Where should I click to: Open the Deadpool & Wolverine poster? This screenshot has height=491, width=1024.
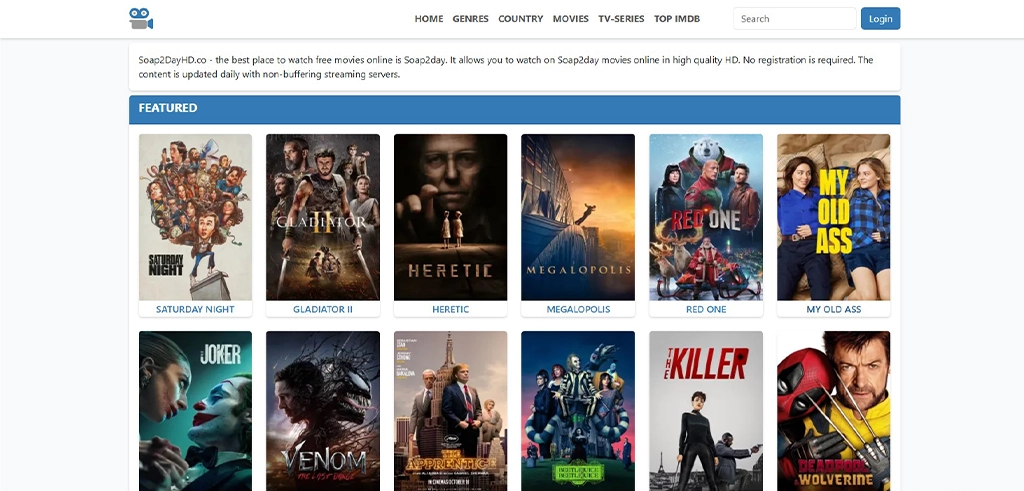[833, 410]
